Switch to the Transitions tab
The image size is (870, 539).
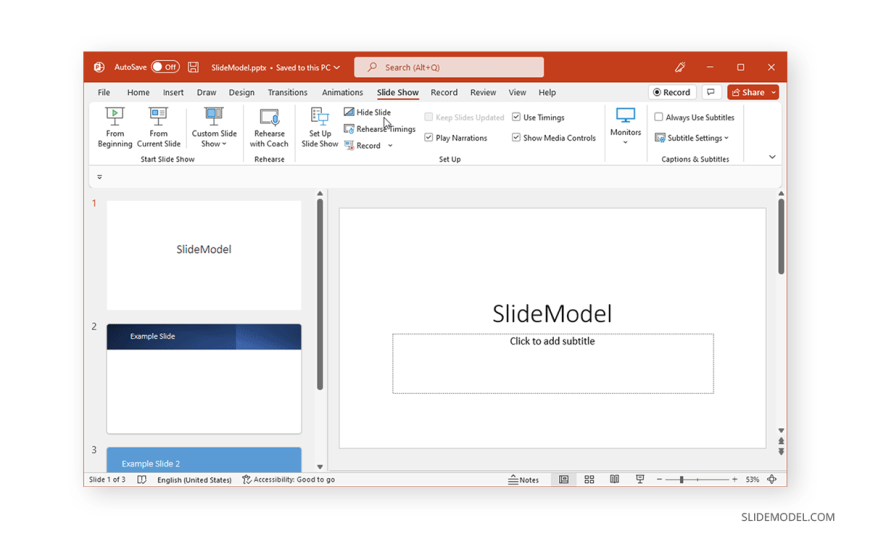287,92
